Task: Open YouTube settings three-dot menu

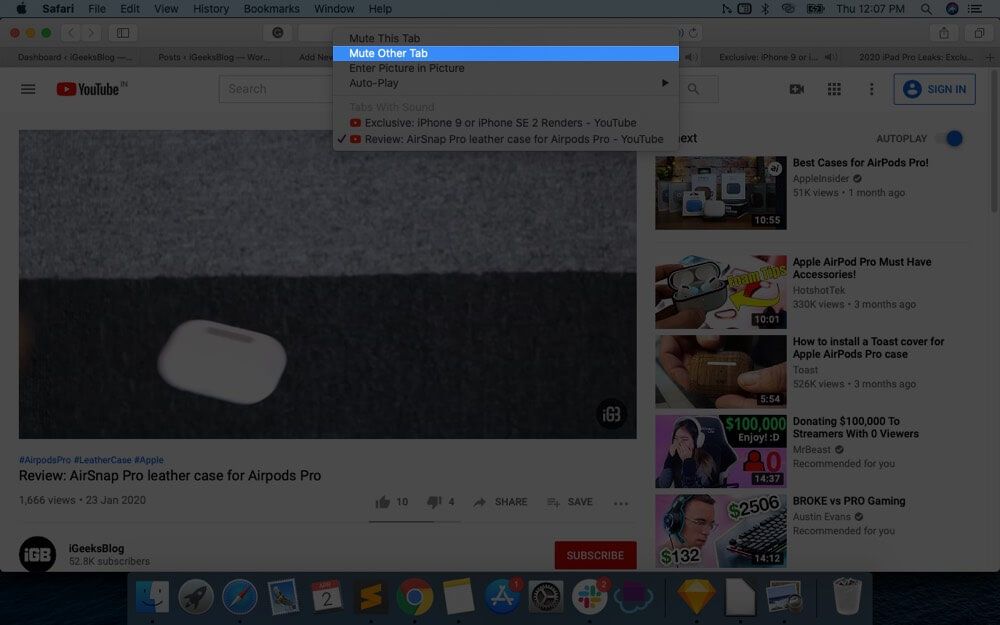Action: [x=871, y=89]
